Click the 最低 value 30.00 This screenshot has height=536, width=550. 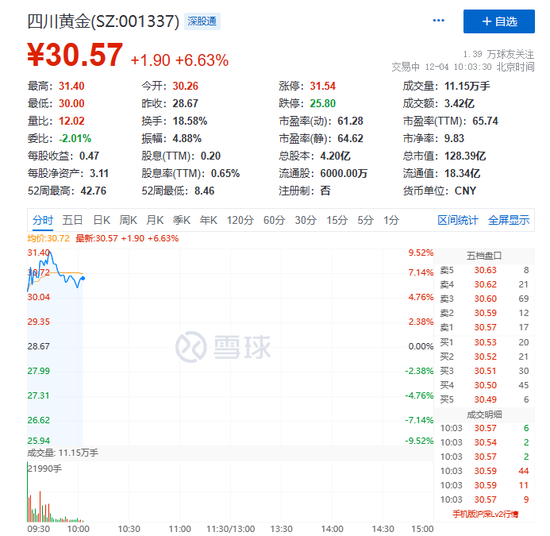click(x=72, y=103)
